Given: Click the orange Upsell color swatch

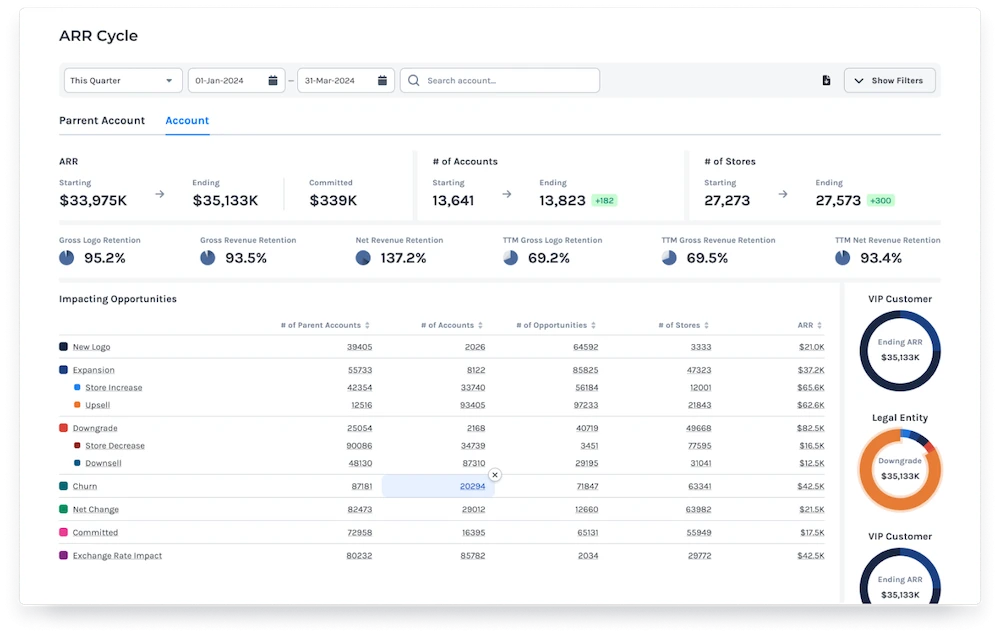Looking at the screenshot, I should [77, 406].
